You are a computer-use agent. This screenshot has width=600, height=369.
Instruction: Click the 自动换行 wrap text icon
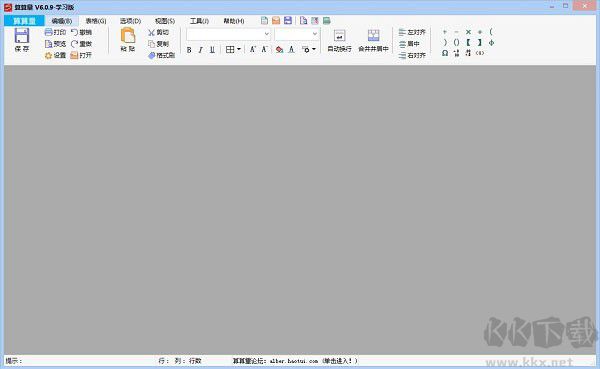(x=339, y=36)
